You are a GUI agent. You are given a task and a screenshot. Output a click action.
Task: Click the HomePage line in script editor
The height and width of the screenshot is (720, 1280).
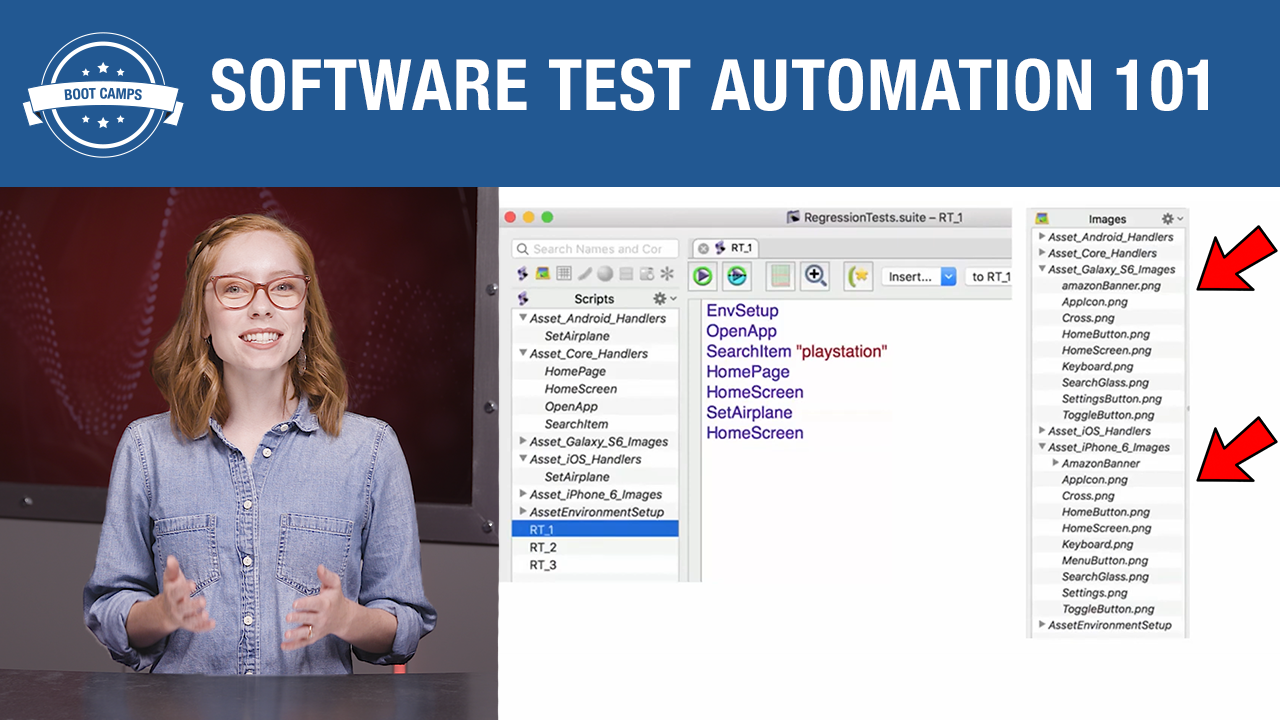tap(748, 372)
